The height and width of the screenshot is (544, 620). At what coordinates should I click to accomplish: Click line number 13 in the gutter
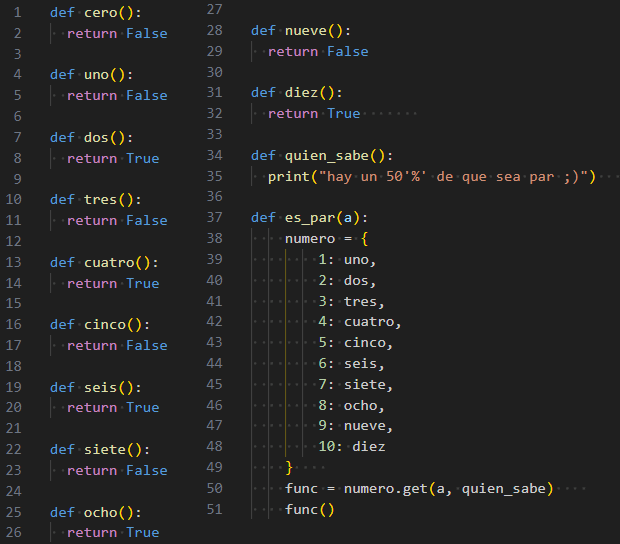pos(13,263)
